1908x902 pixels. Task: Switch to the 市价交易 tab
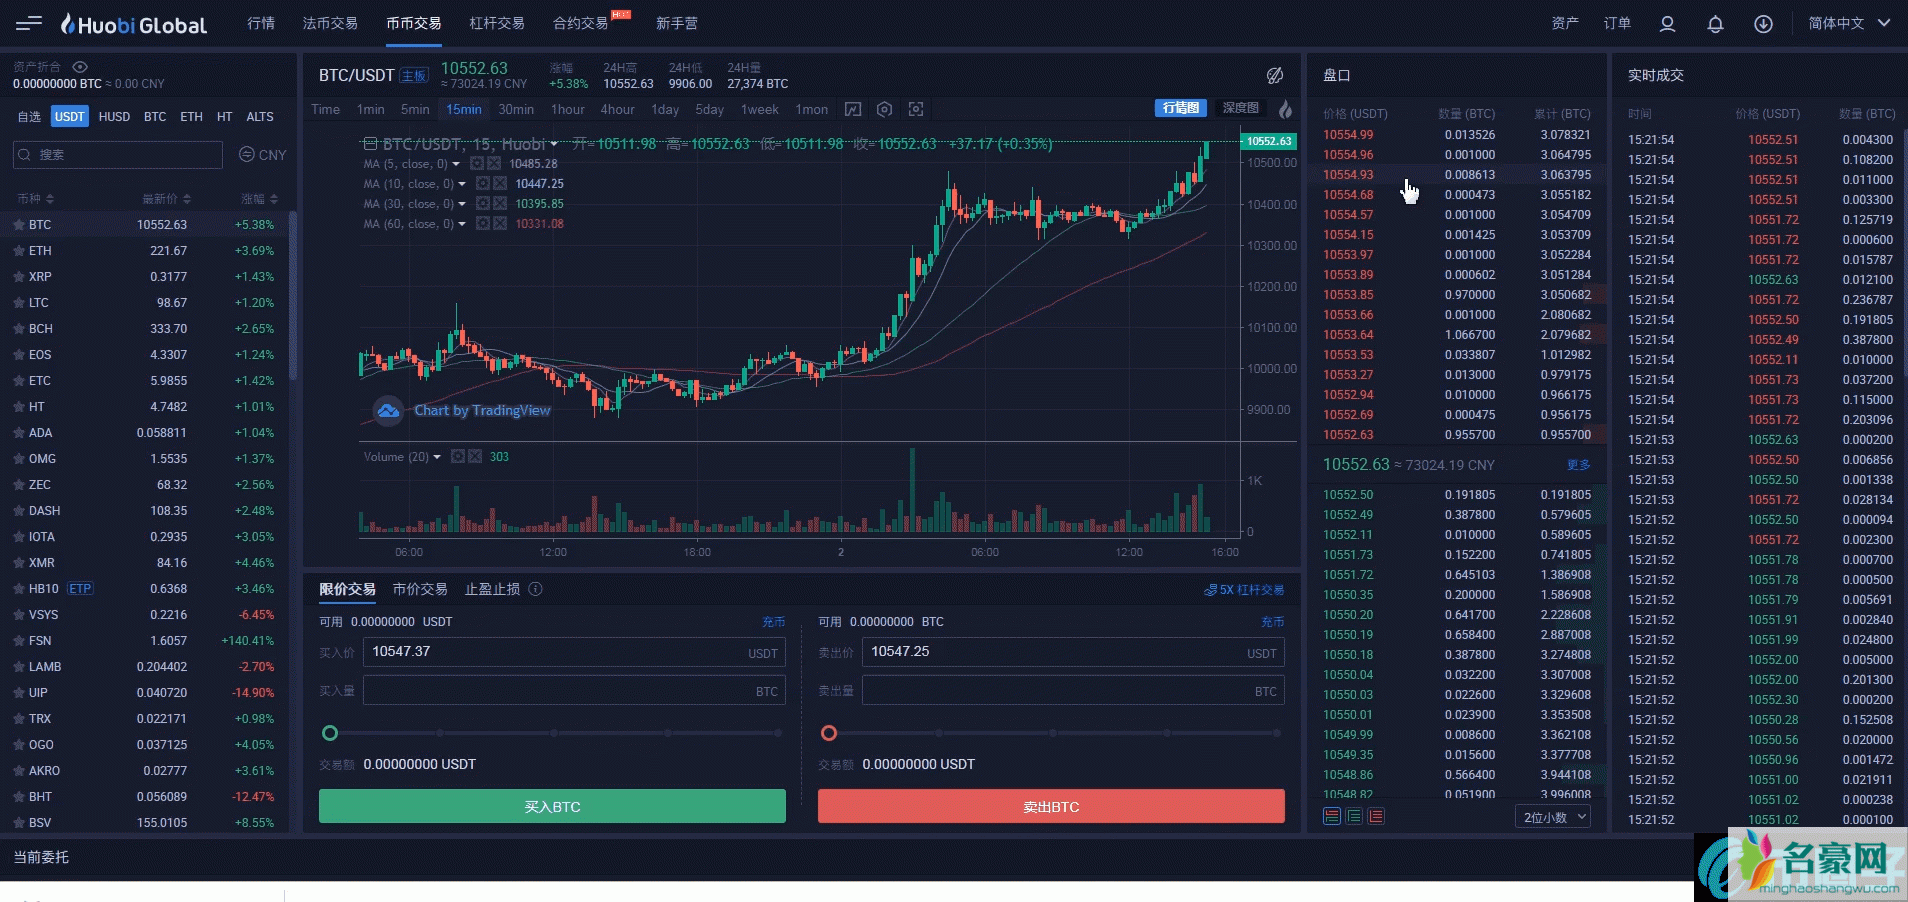click(420, 589)
